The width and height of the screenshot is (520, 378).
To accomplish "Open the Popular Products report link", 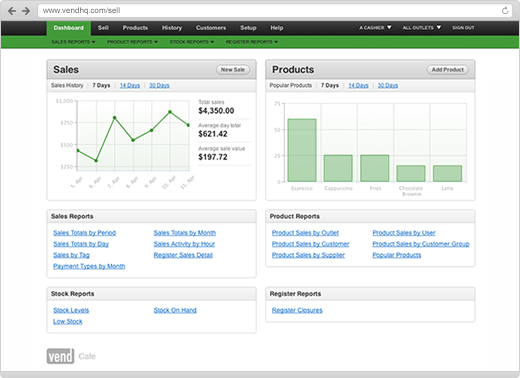I will pyautogui.click(x=397, y=255).
